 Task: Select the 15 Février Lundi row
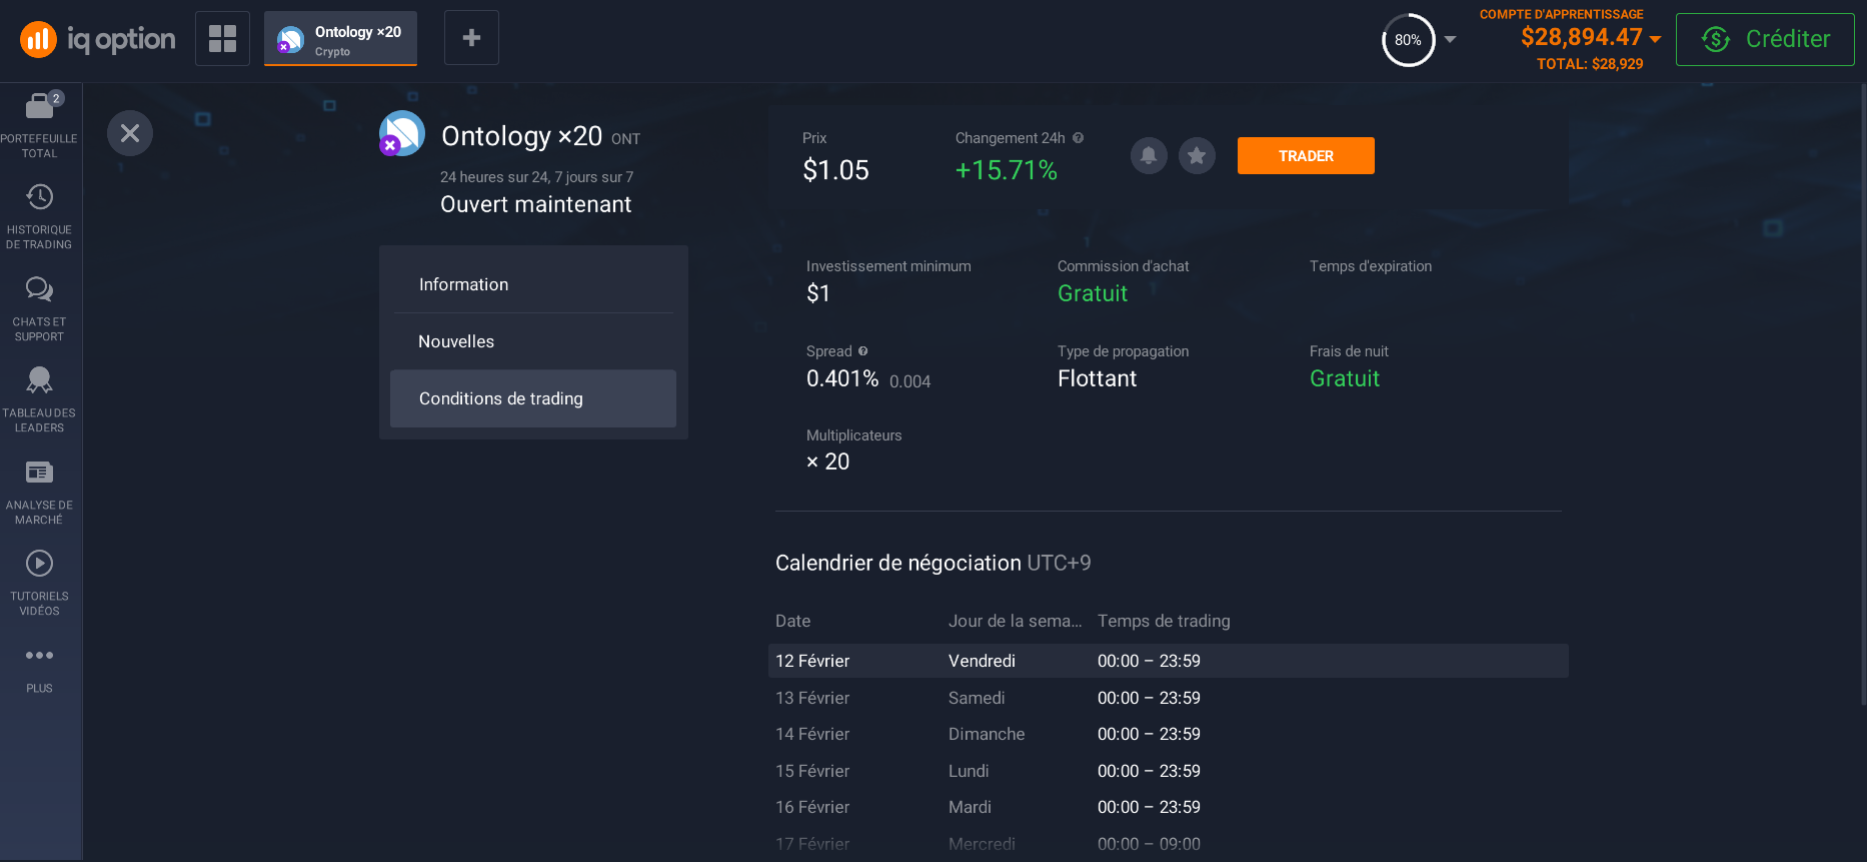tap(1168, 771)
